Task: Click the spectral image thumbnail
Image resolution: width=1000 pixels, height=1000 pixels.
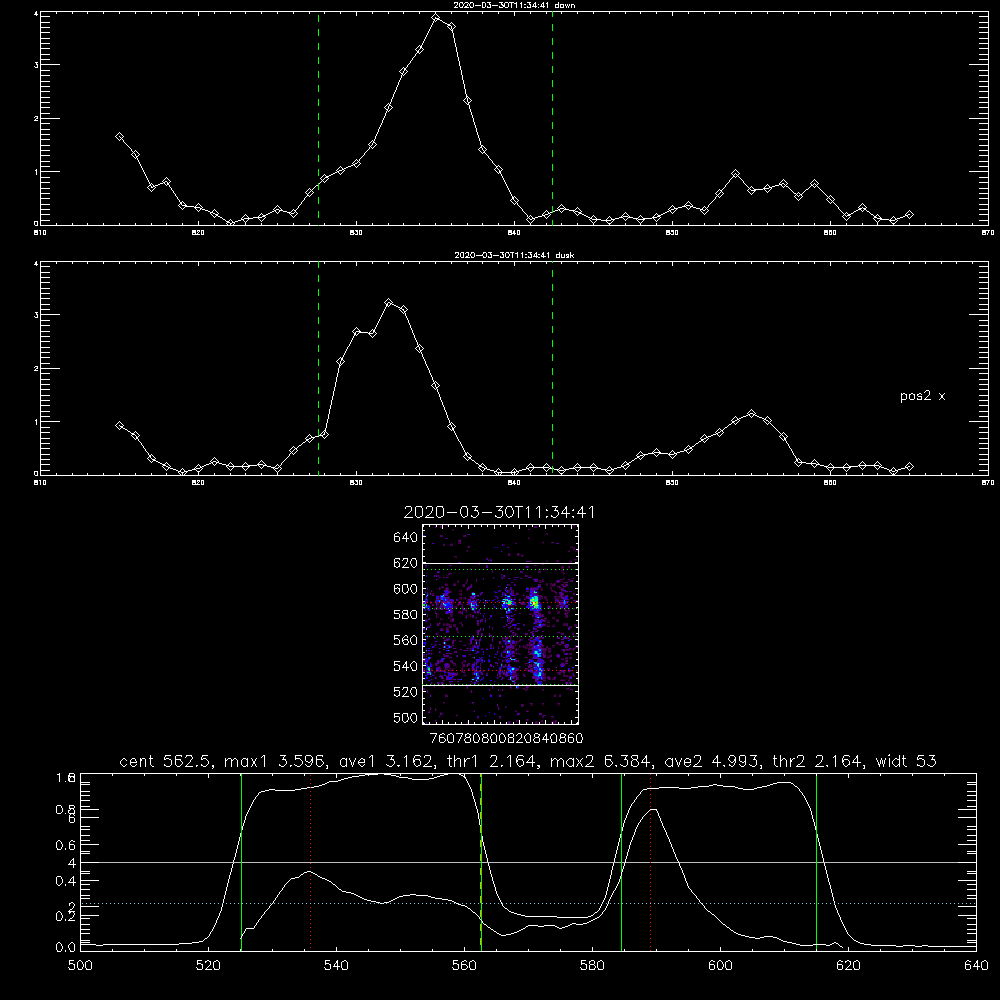Action: click(x=500, y=624)
